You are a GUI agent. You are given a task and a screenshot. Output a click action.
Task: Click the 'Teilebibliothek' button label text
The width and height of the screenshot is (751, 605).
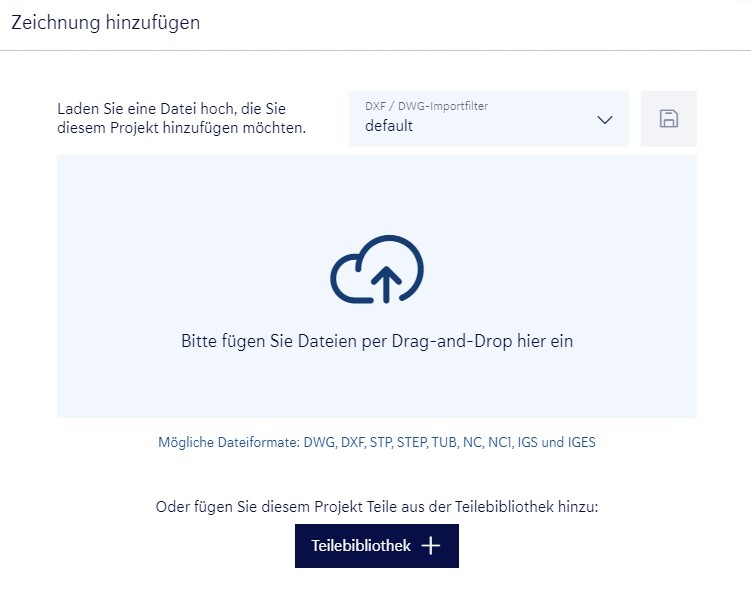coord(361,546)
